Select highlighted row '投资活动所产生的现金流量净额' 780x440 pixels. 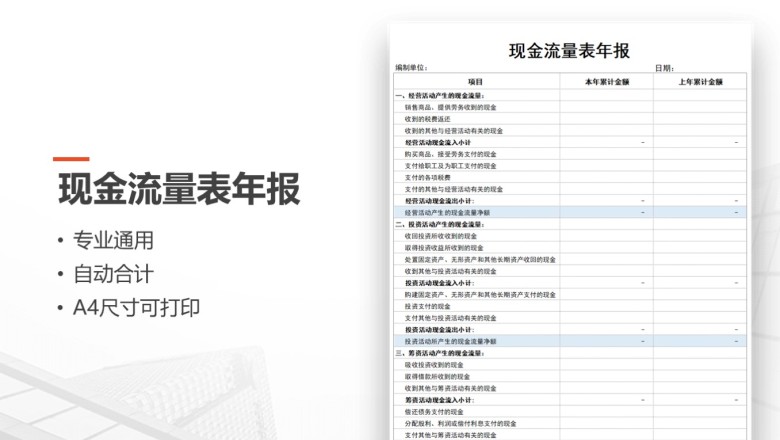coord(570,341)
